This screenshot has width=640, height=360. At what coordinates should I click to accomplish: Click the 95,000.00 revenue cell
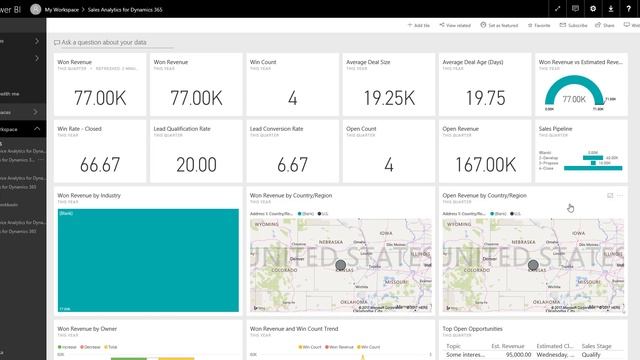click(x=518, y=355)
